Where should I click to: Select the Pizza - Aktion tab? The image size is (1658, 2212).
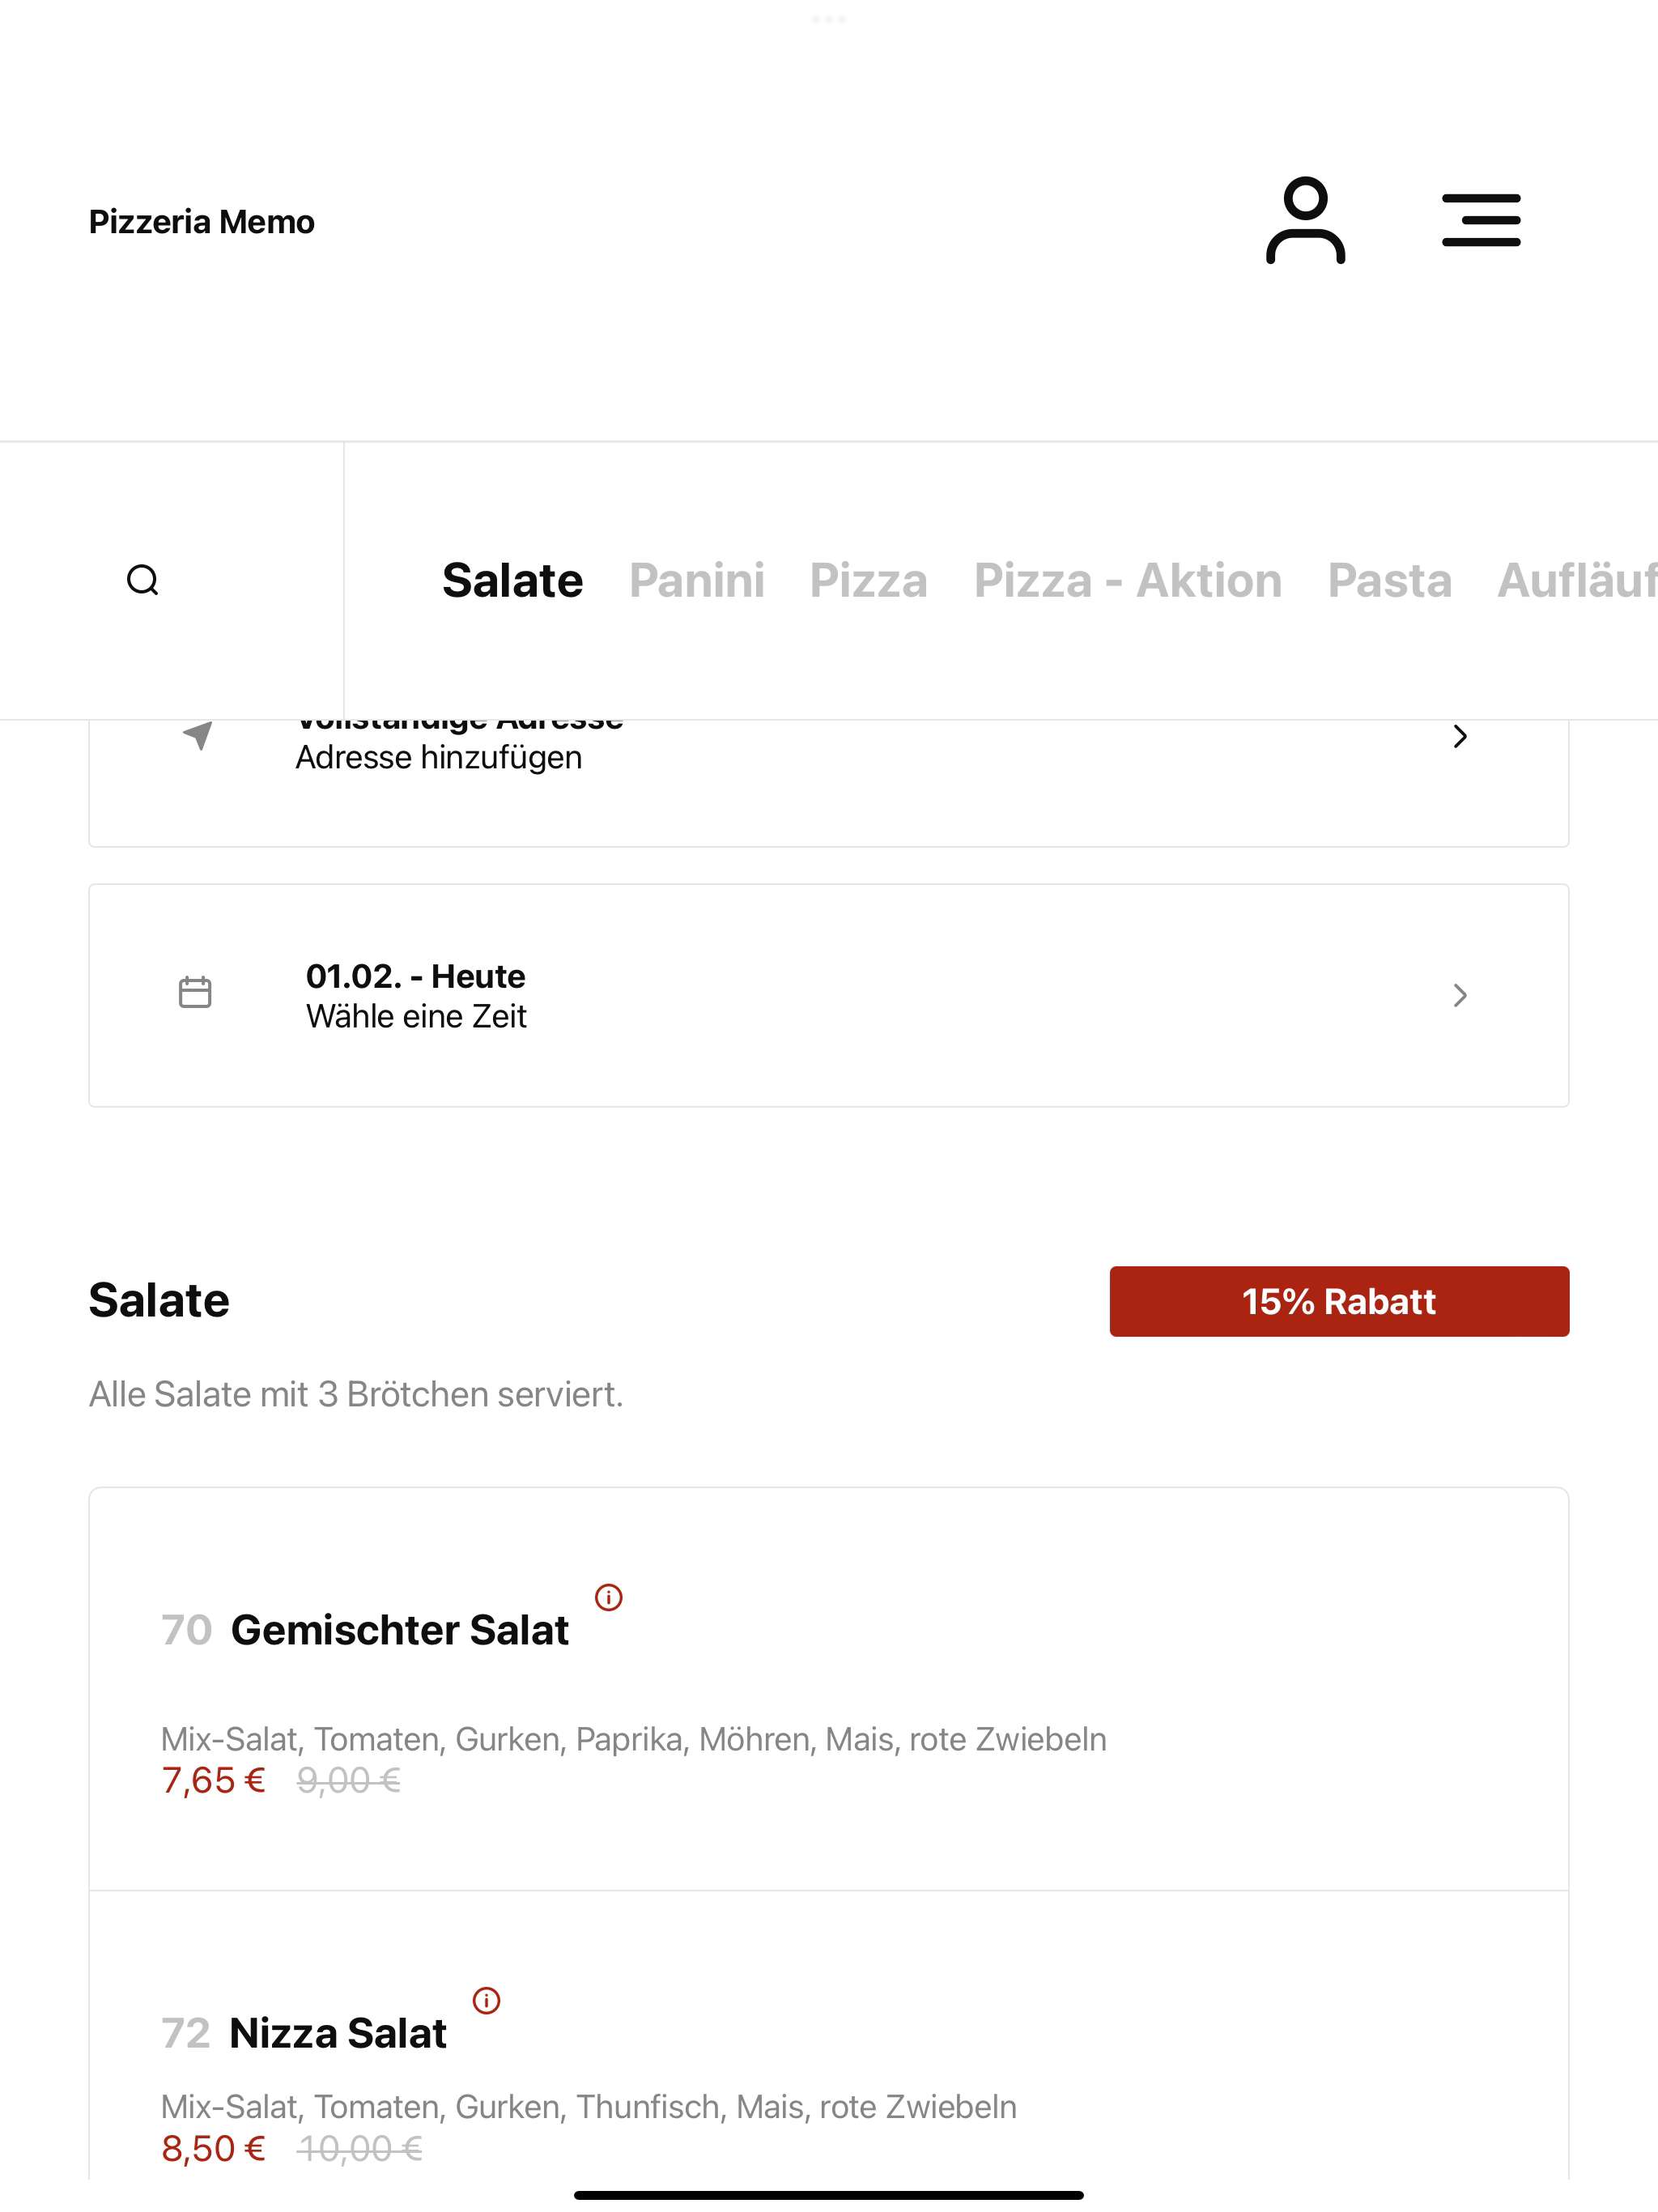tap(1128, 580)
